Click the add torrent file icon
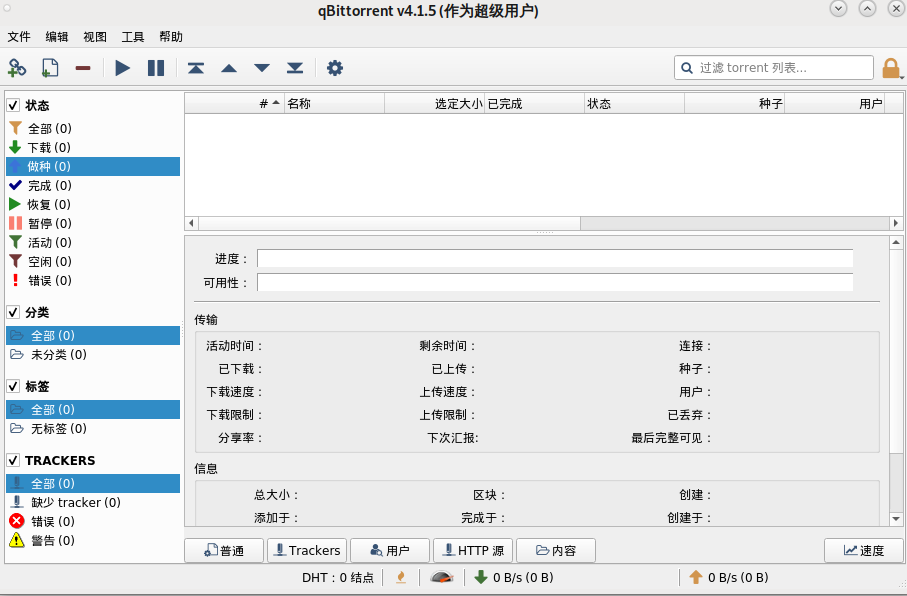This screenshot has height=596, width=907. tap(50, 68)
